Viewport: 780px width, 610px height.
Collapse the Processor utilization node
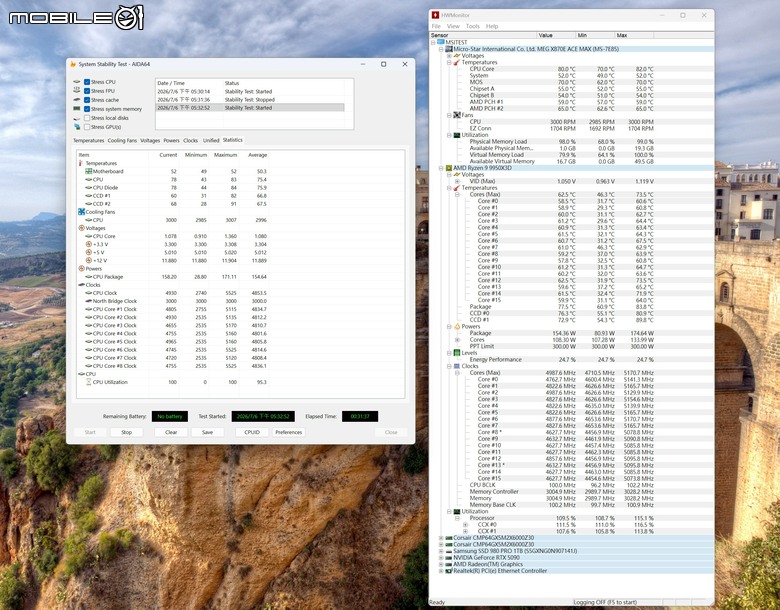[457, 518]
